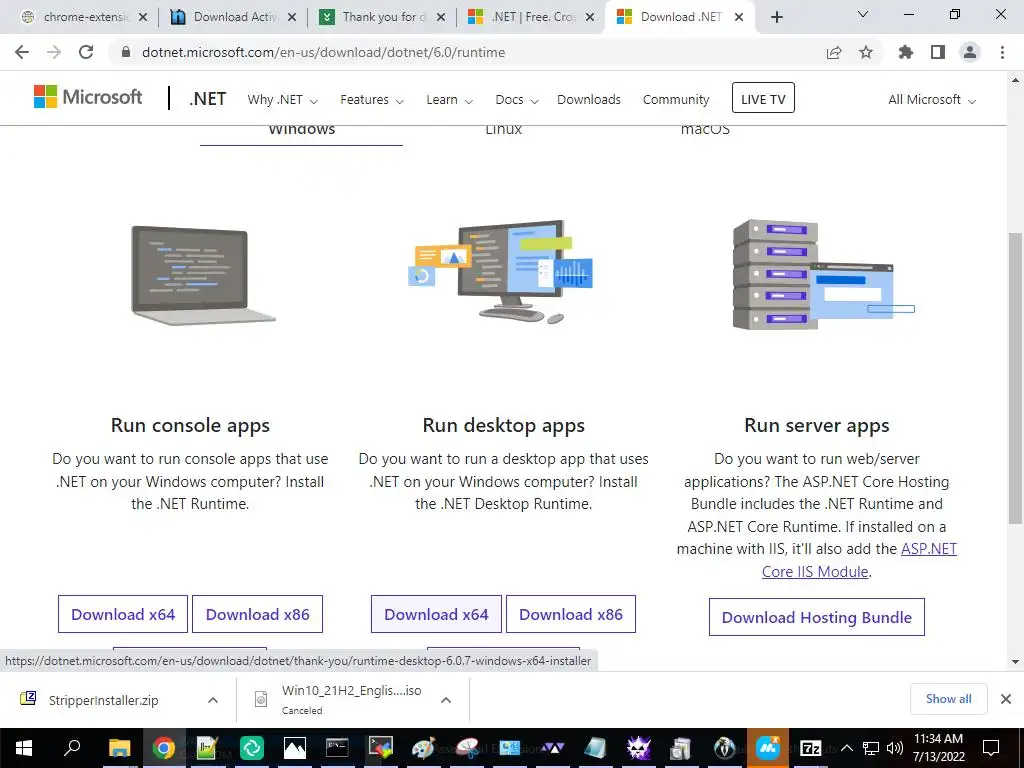Viewport: 1024px width, 768px height.
Task: Open the notification center icon
Action: (991, 748)
